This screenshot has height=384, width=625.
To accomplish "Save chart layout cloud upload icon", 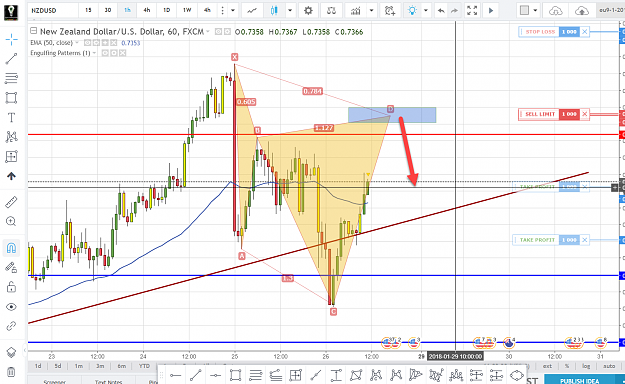I will 582,11.
